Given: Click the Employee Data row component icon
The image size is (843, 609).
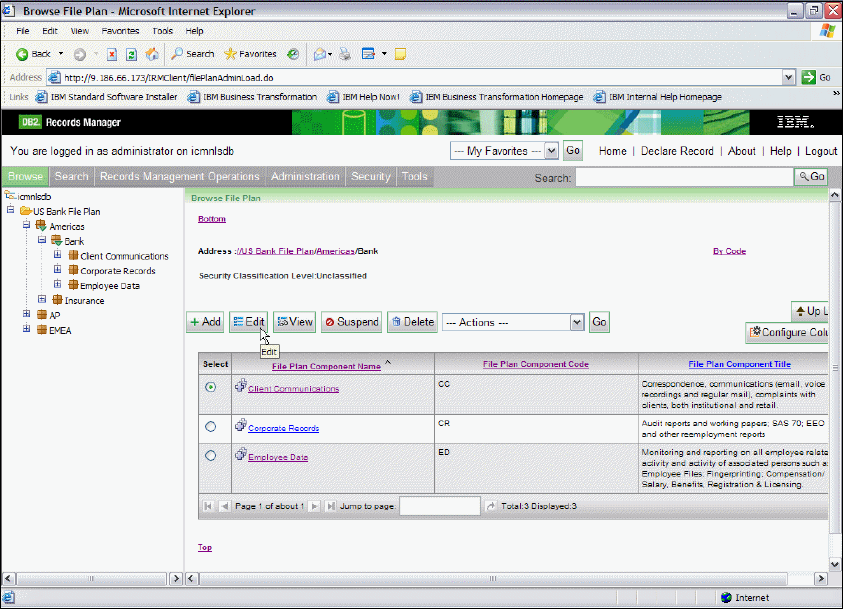Looking at the screenshot, I should [240, 455].
